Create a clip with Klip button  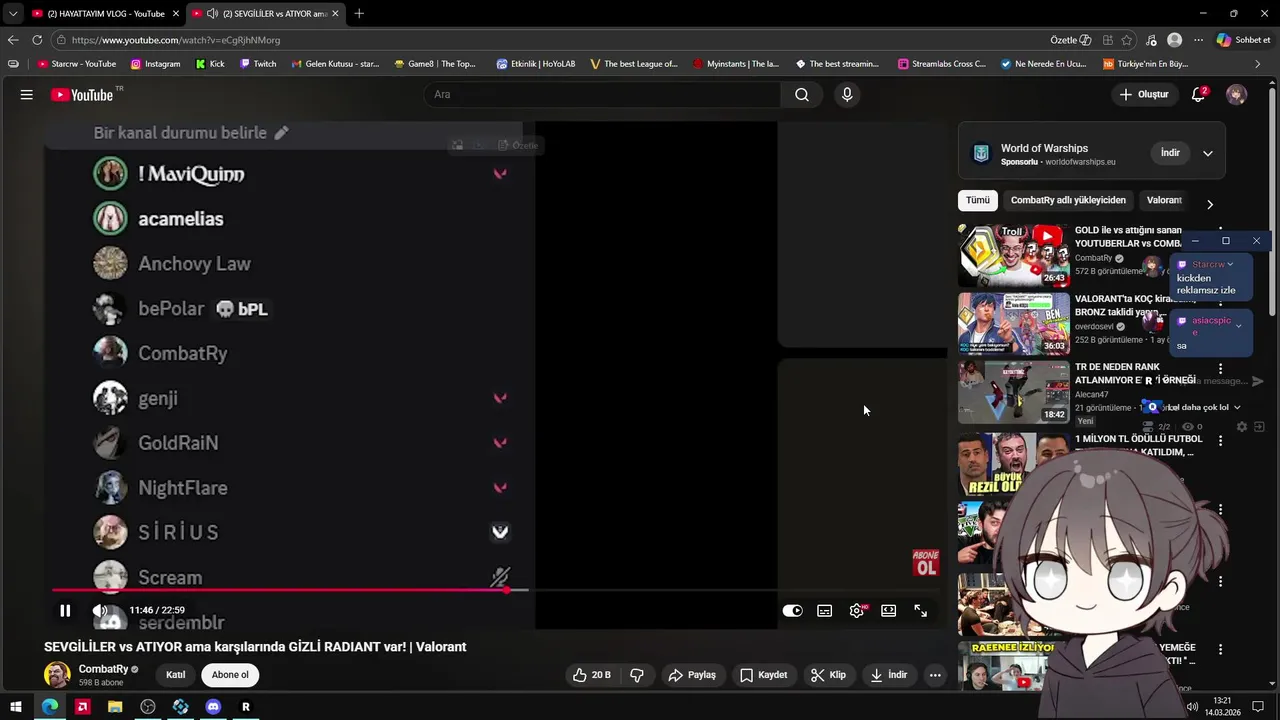pos(828,675)
